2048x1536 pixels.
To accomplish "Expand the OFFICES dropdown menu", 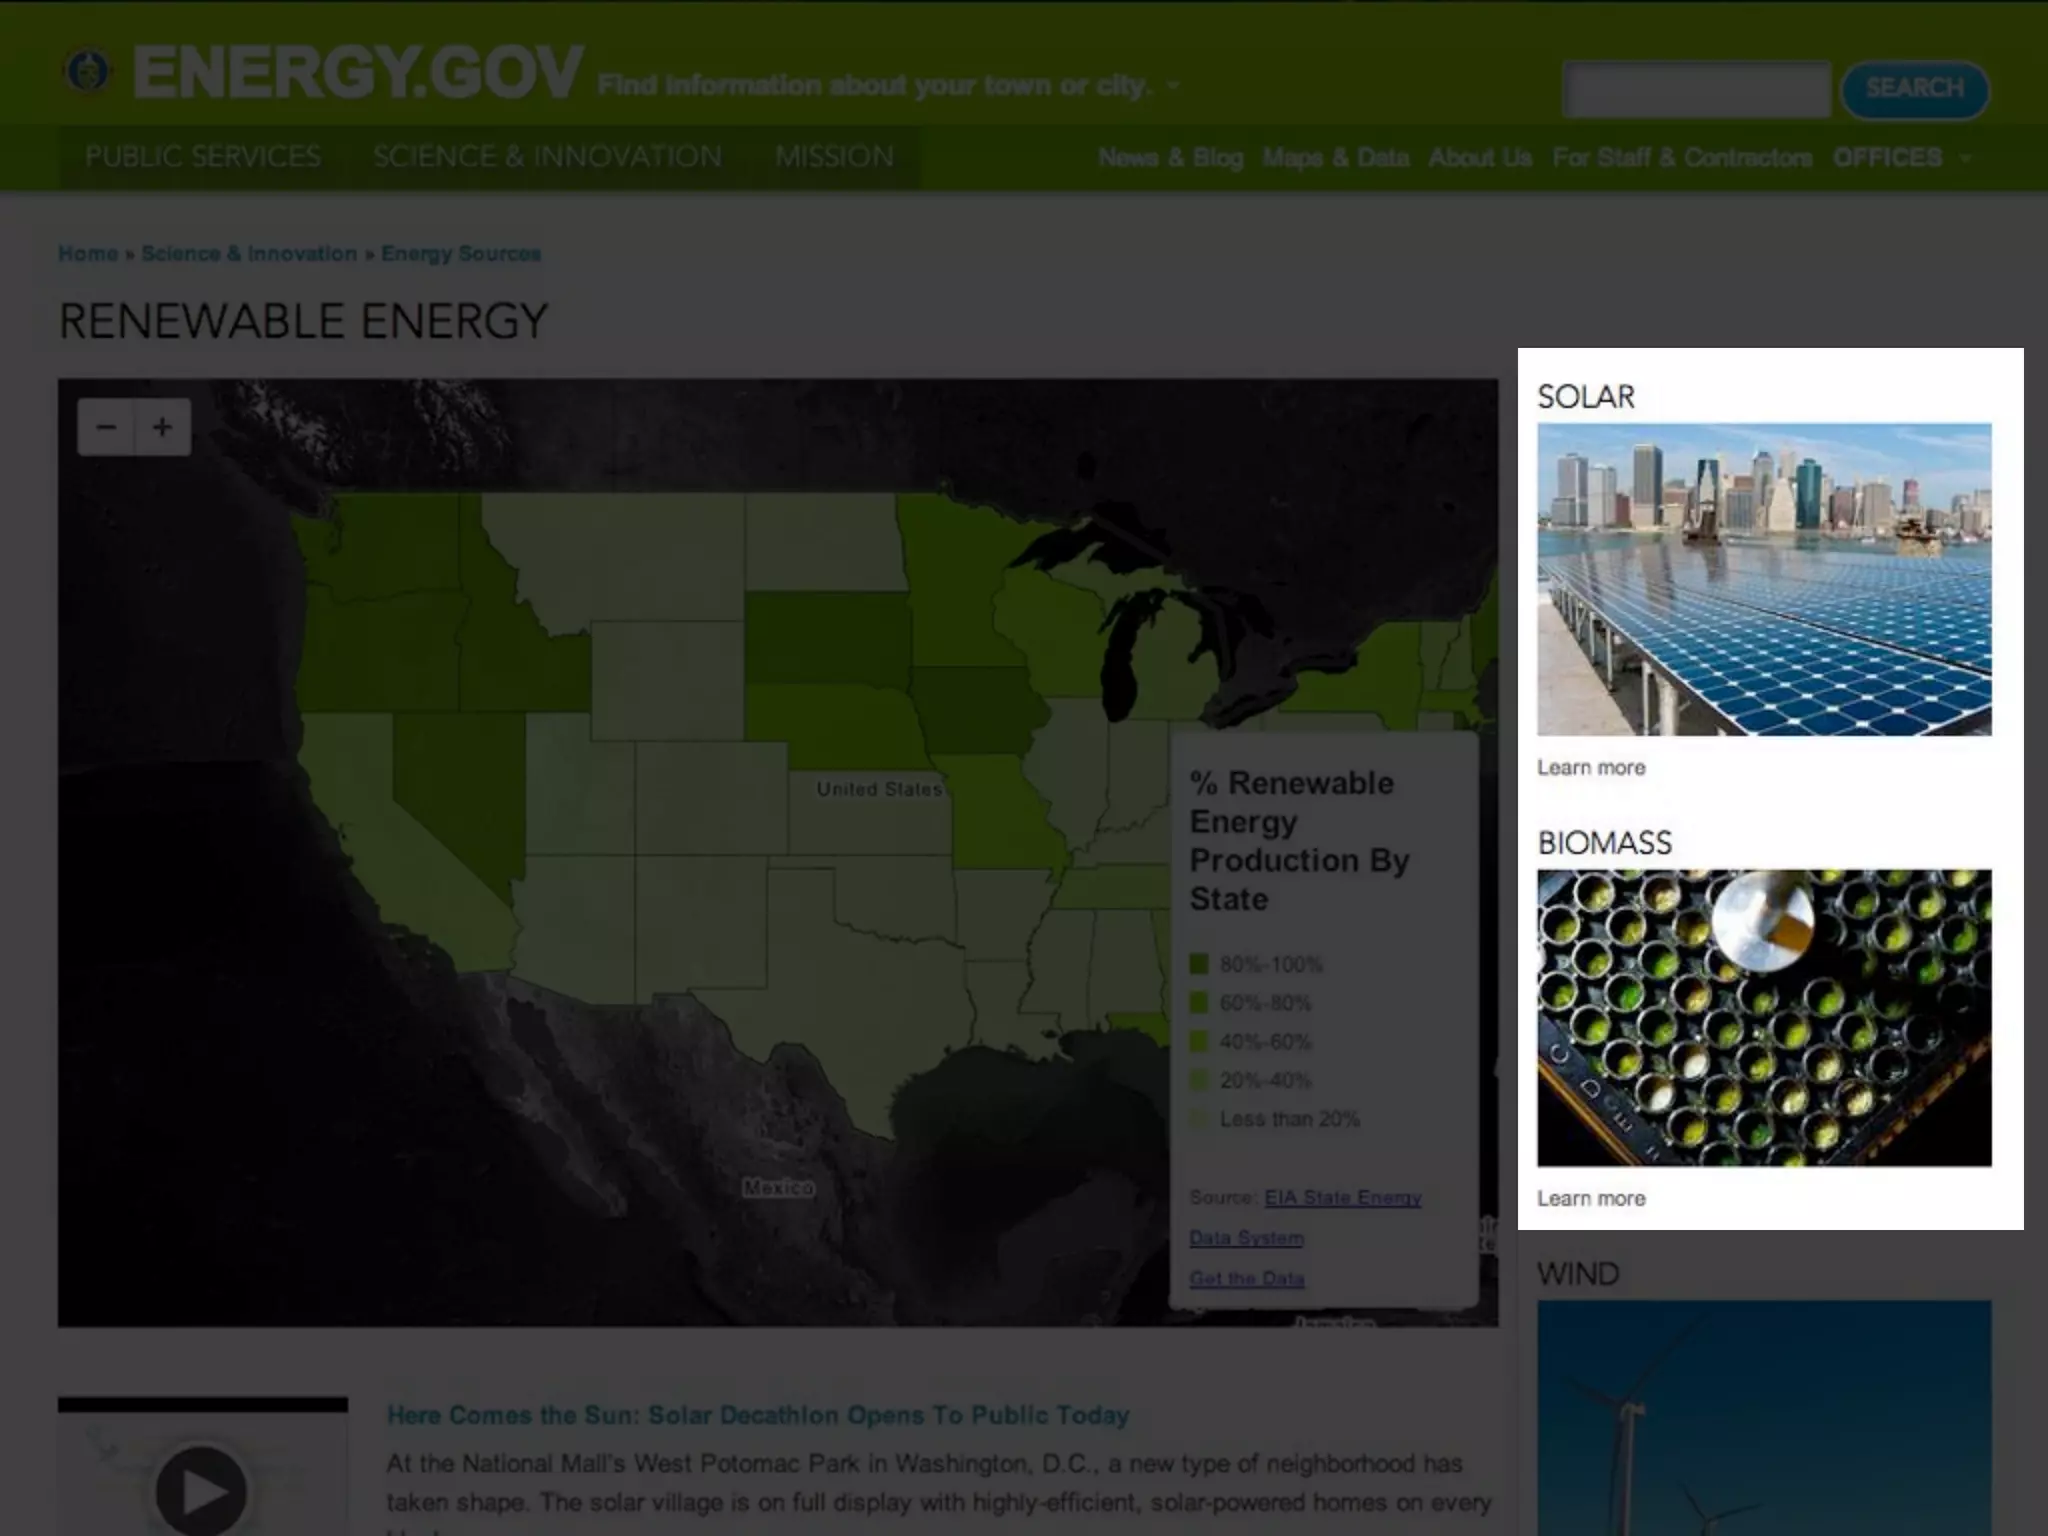I will (1965, 158).
